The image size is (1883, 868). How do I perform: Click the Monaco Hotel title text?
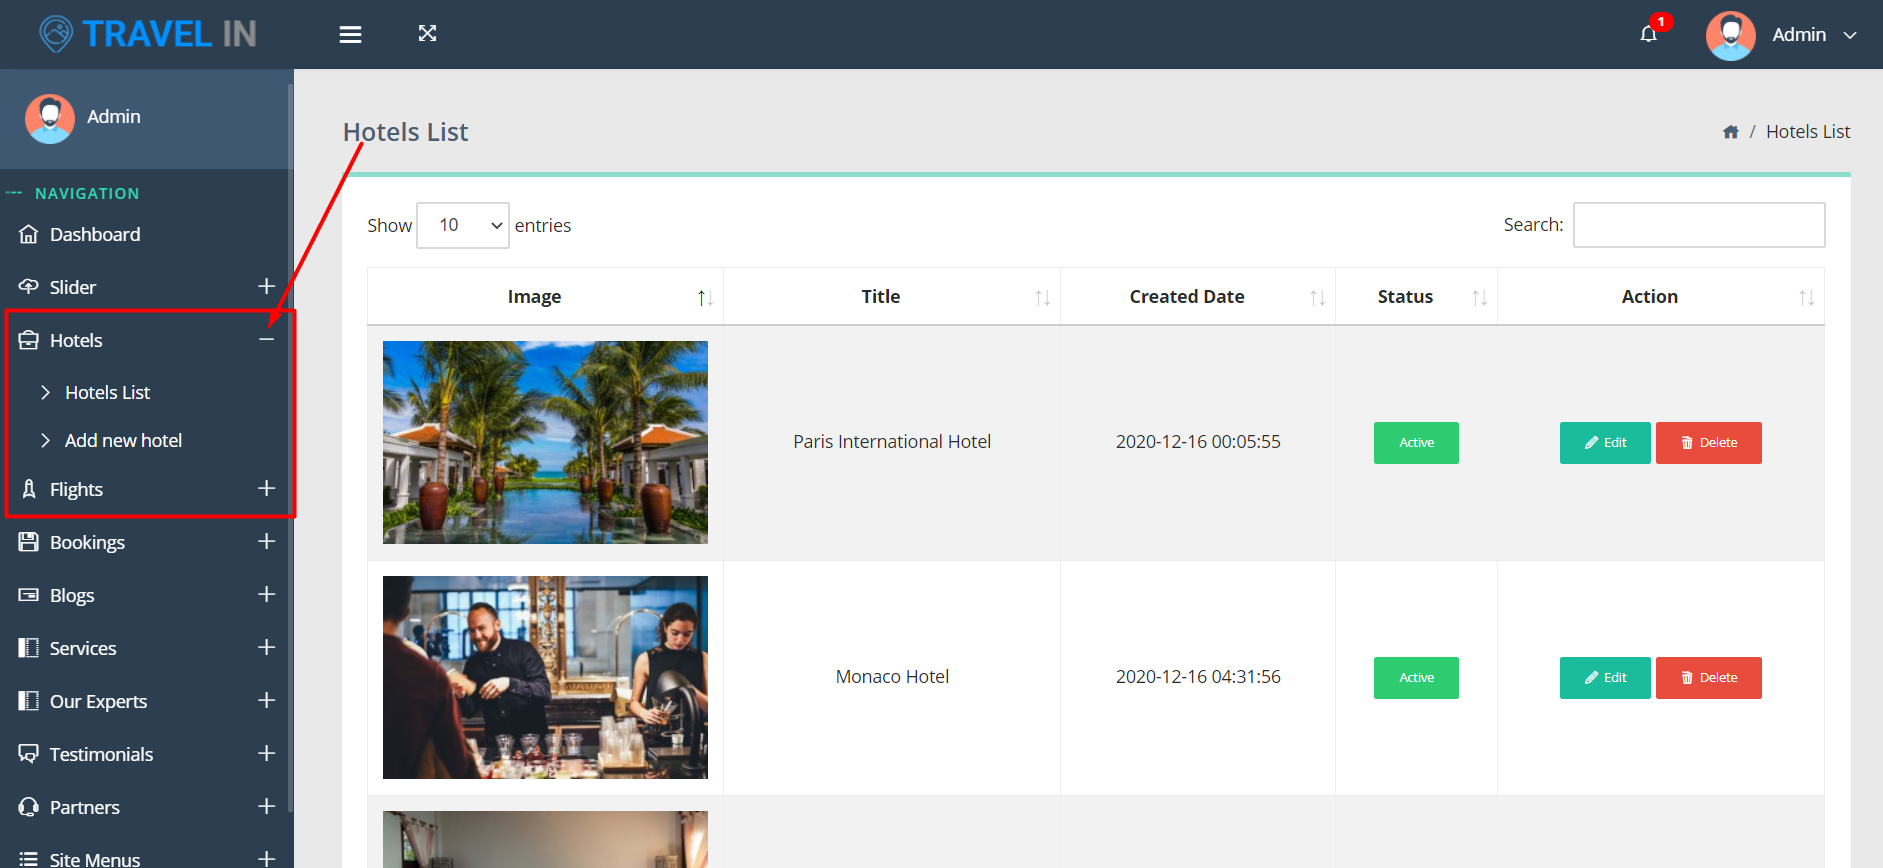click(x=892, y=677)
